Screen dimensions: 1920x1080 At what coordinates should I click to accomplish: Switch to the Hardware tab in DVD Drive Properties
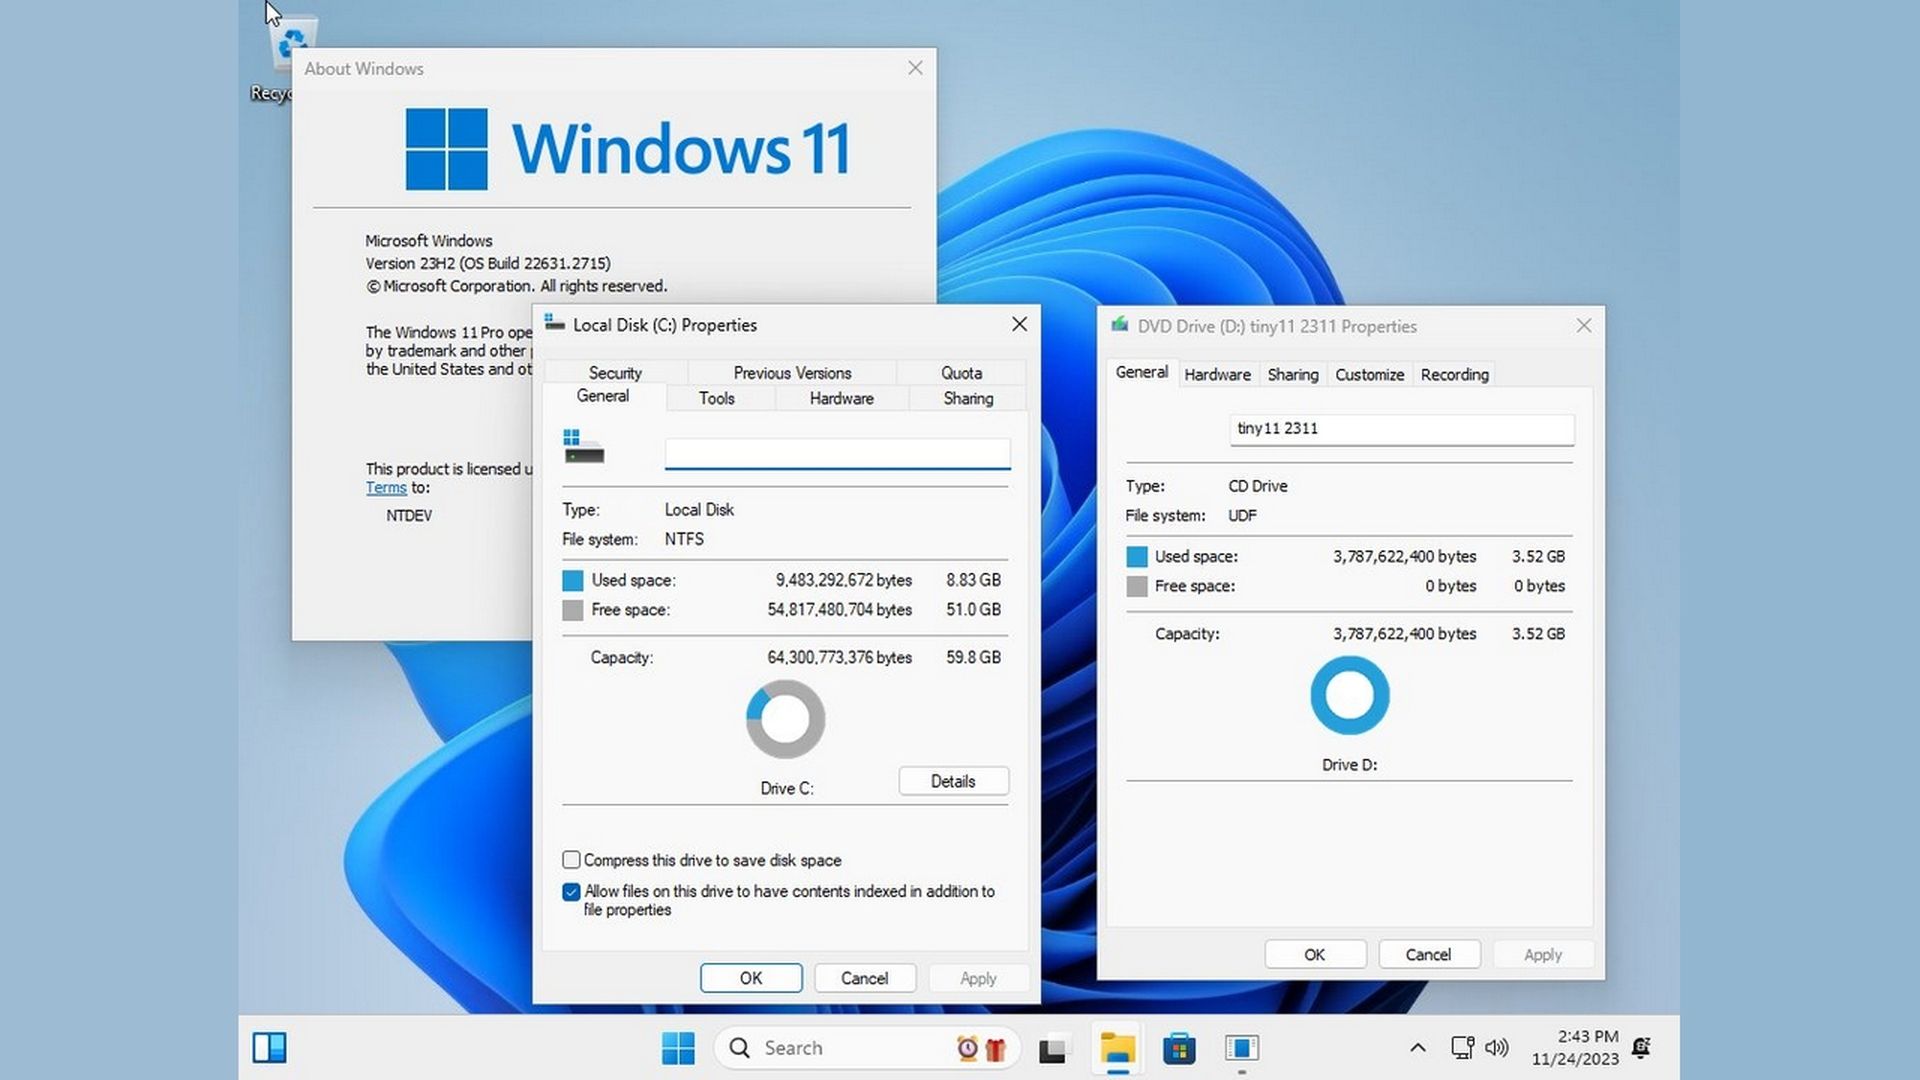pyautogui.click(x=1217, y=374)
